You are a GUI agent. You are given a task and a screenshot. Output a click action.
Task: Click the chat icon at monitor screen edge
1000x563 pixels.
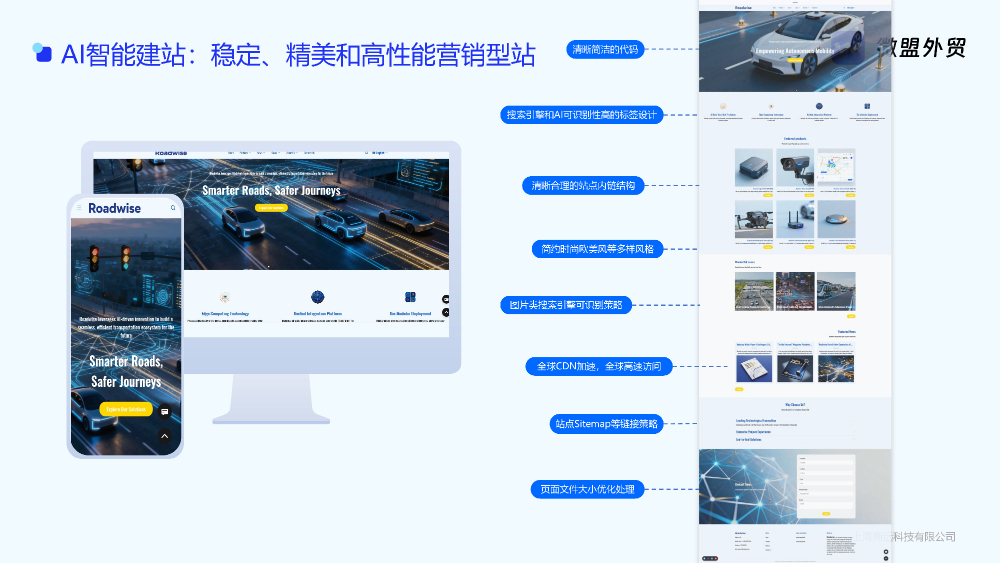[x=446, y=299]
